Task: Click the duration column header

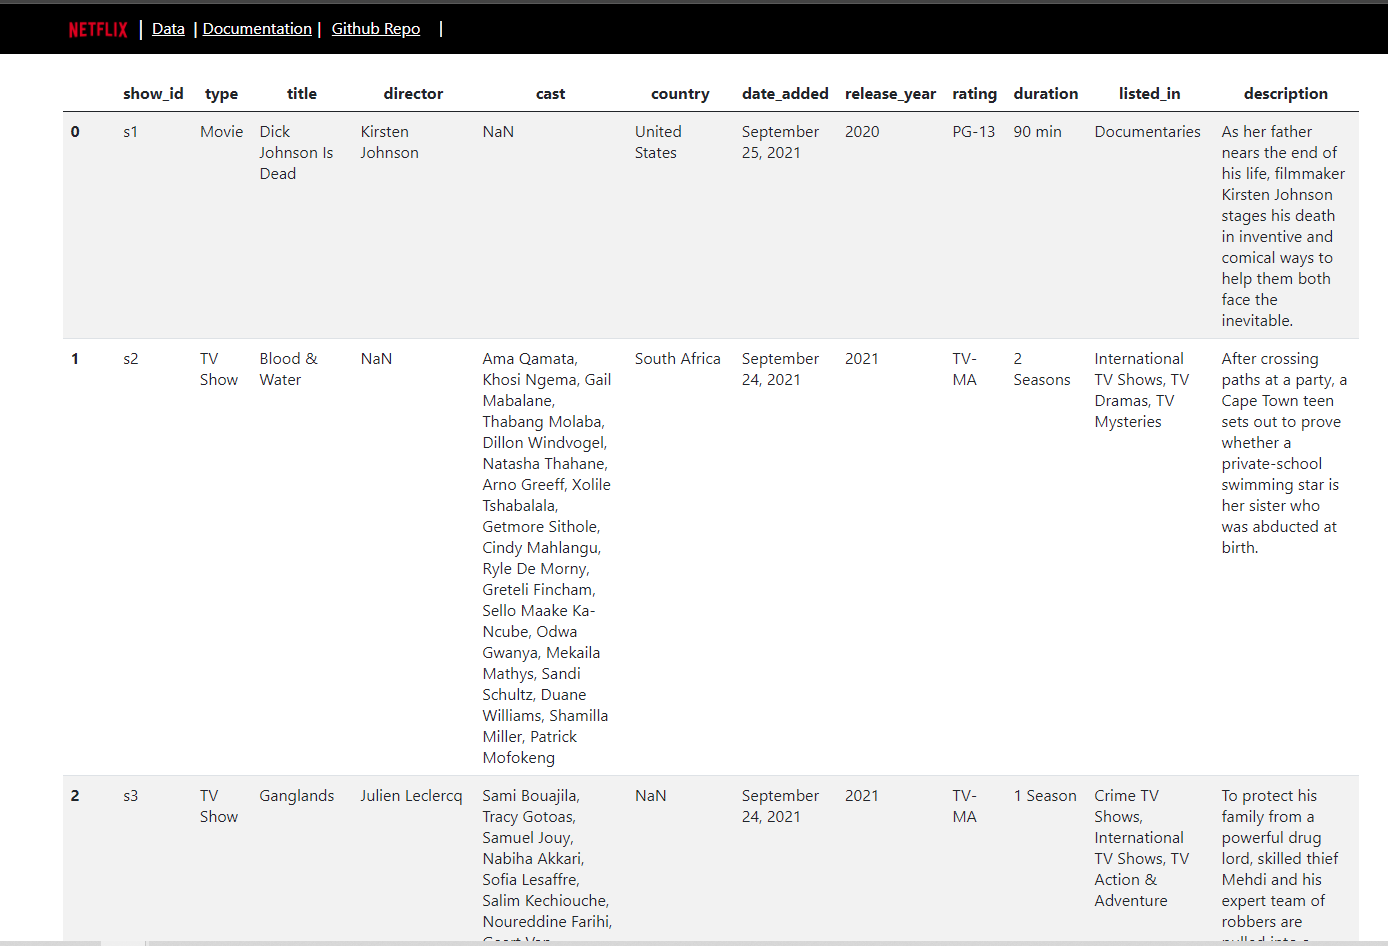Action: click(1045, 93)
